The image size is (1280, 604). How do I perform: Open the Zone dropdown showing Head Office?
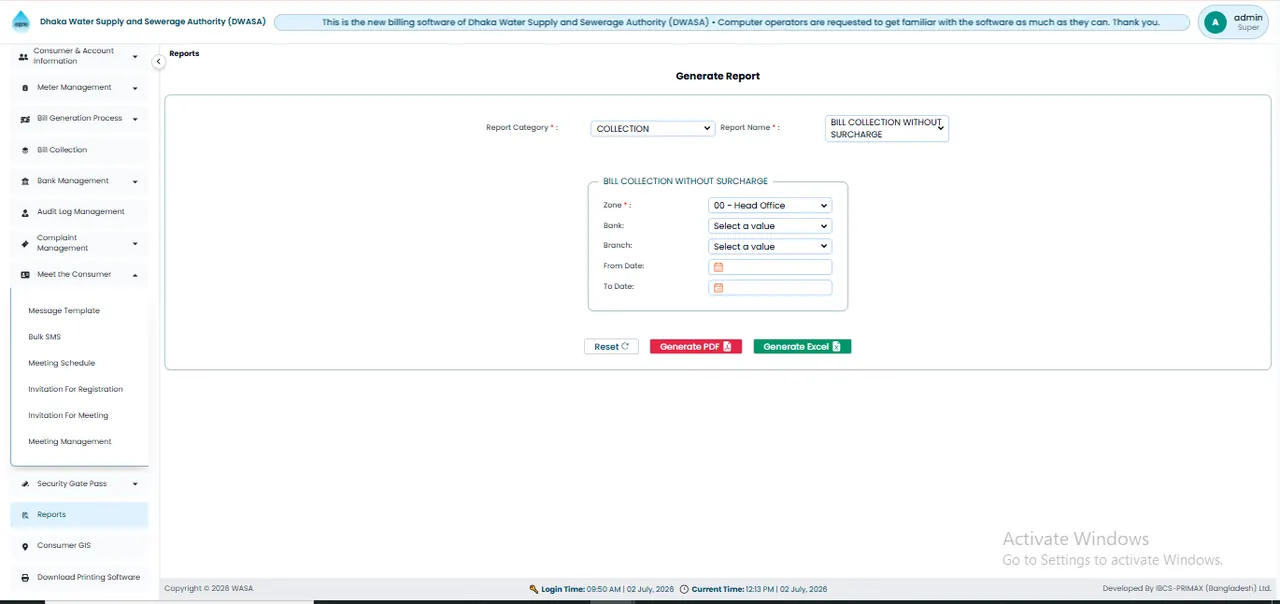coord(770,205)
